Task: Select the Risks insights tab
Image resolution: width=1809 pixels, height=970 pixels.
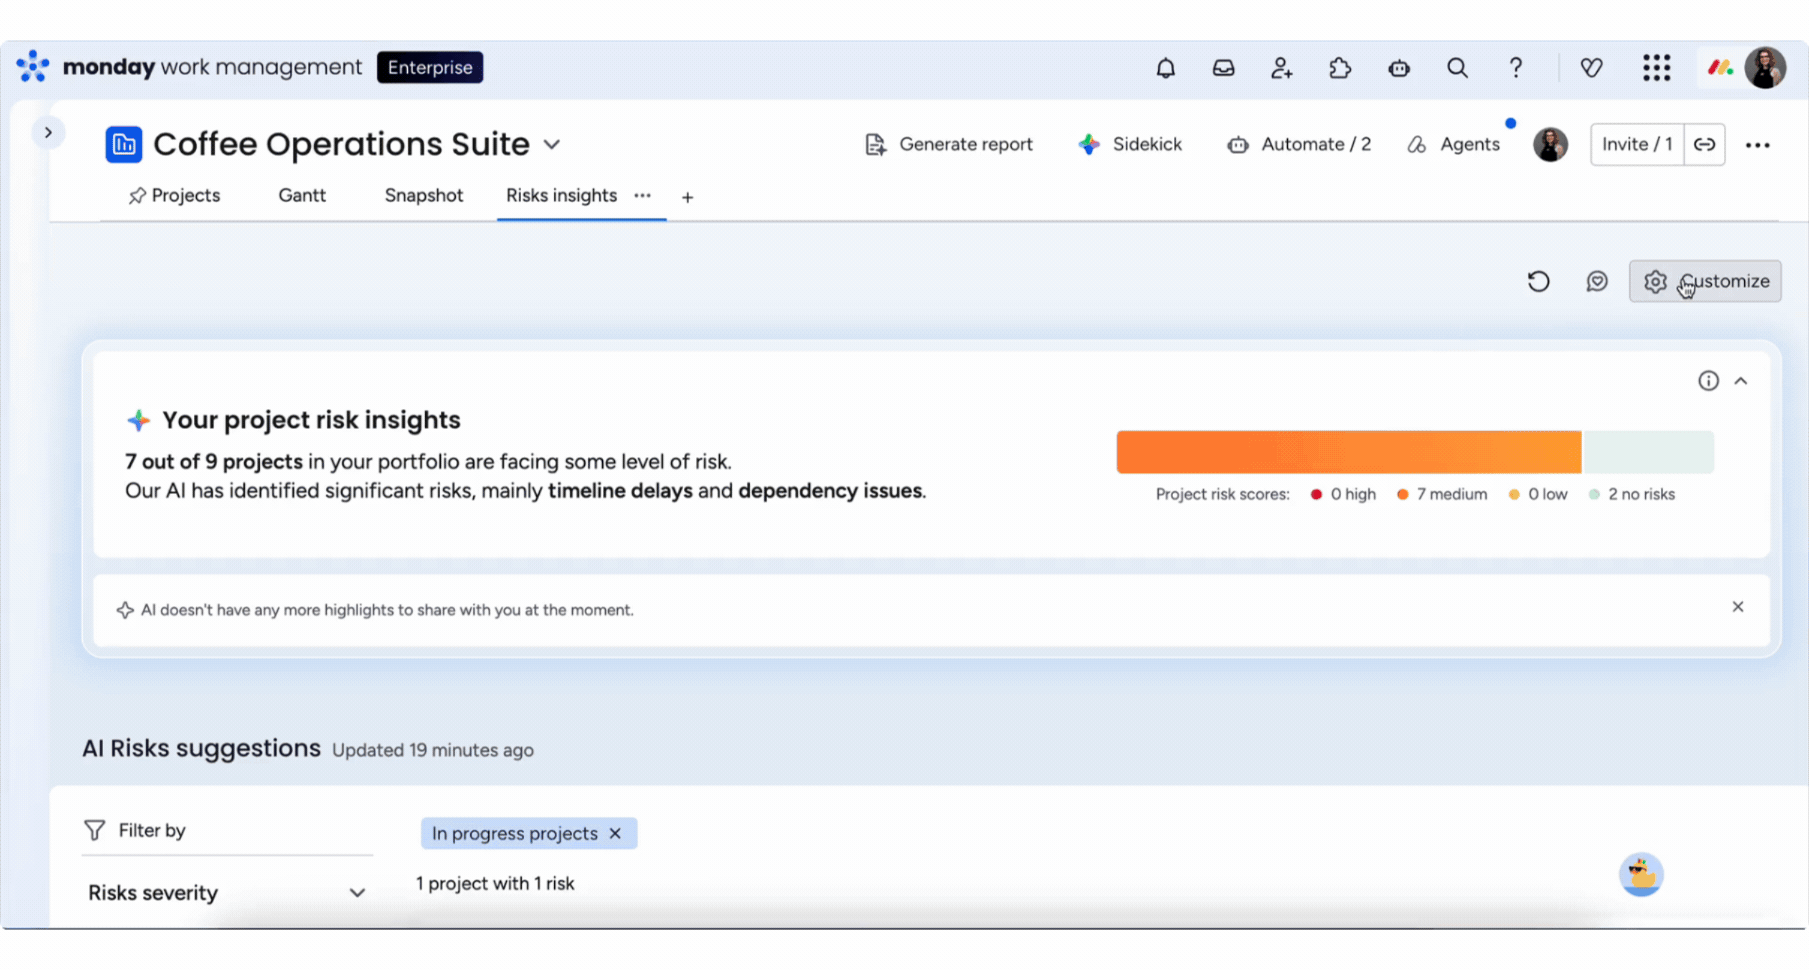Action: point(561,196)
